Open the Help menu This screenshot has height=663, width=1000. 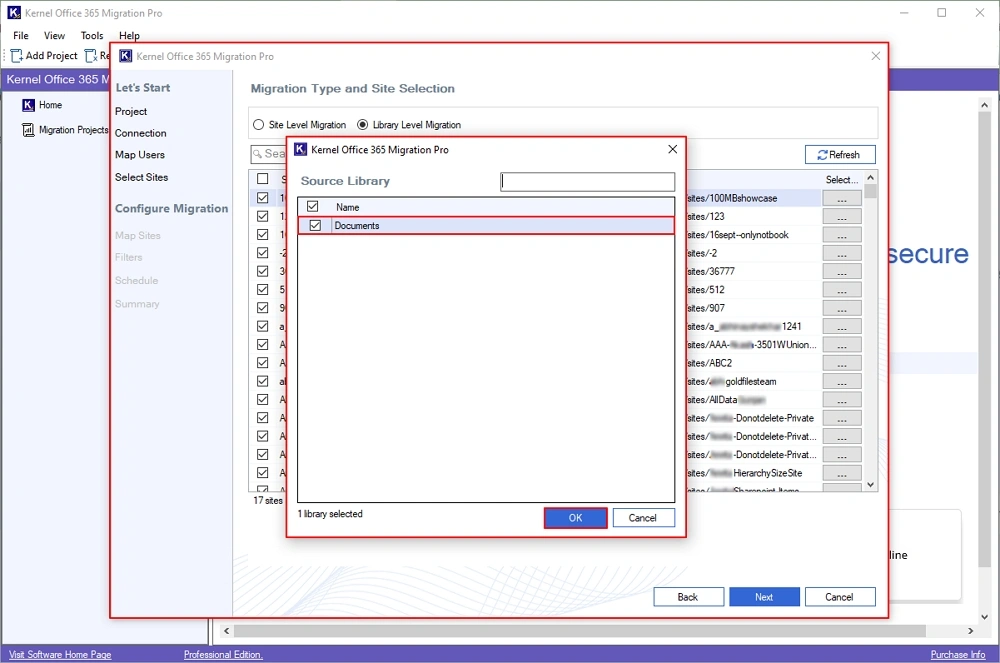point(128,35)
